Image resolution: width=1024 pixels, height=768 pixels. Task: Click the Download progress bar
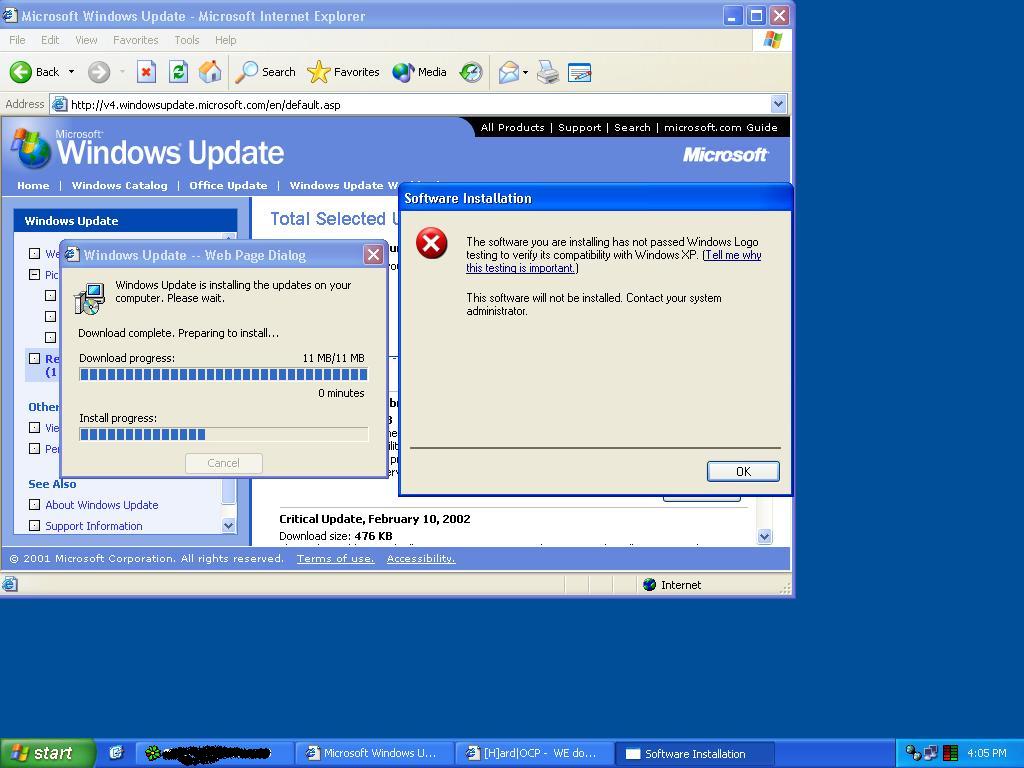tap(223, 374)
